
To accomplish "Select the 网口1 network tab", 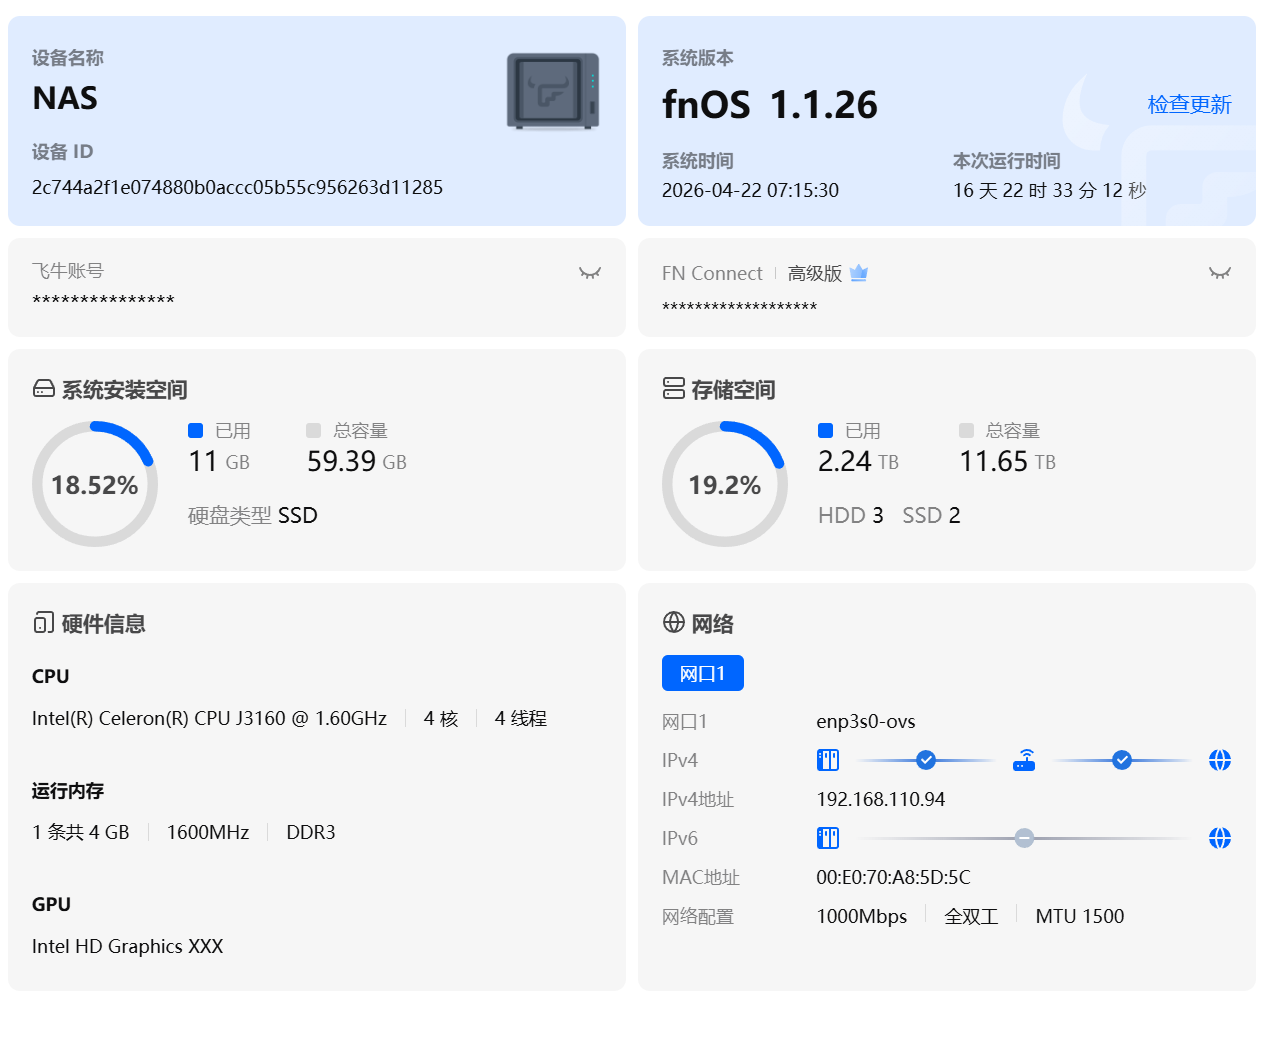I will coord(702,673).
